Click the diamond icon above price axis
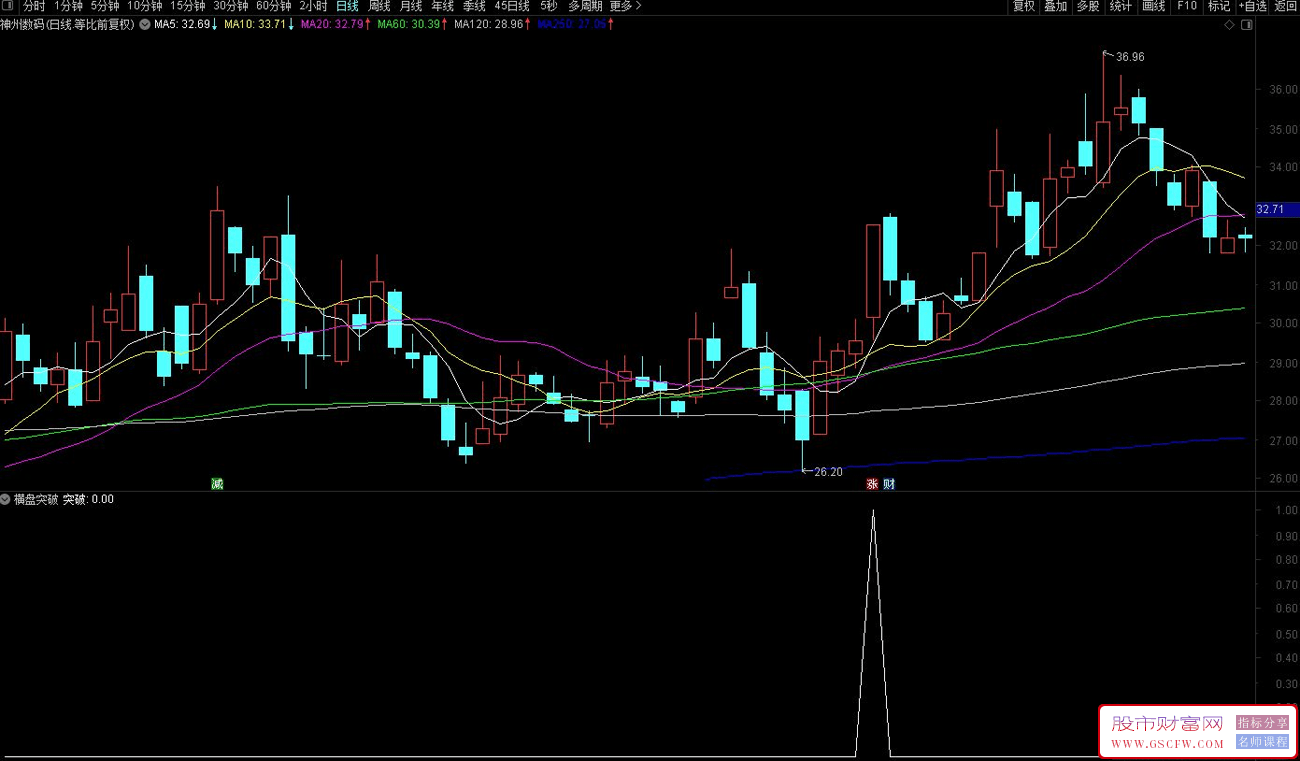 tap(1229, 25)
